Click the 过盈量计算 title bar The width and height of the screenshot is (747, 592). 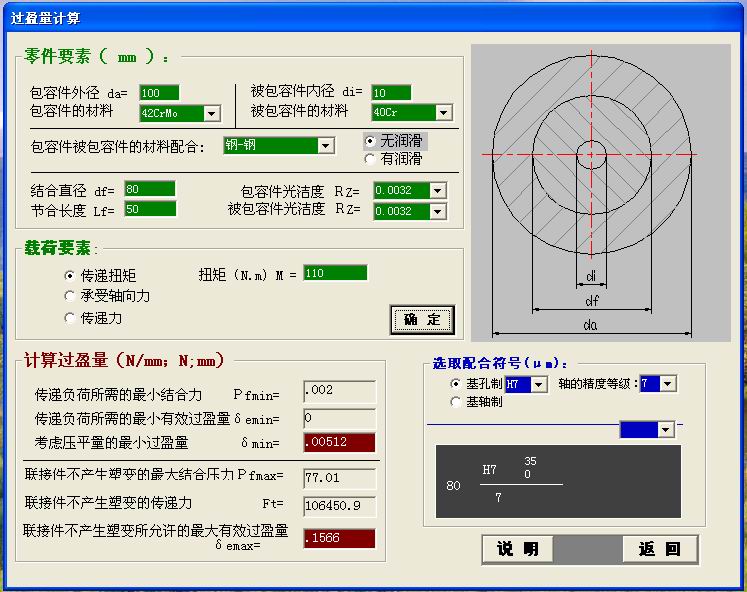(373, 18)
